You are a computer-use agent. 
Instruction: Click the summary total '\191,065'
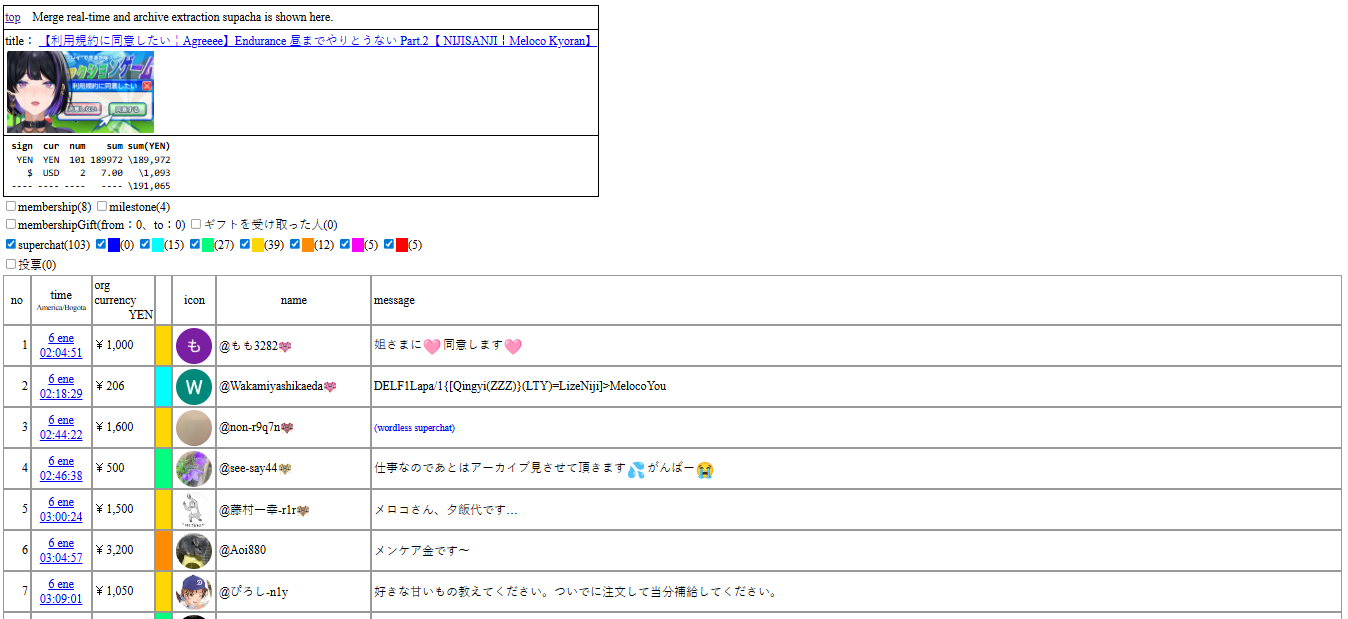pyautogui.click(x=149, y=186)
